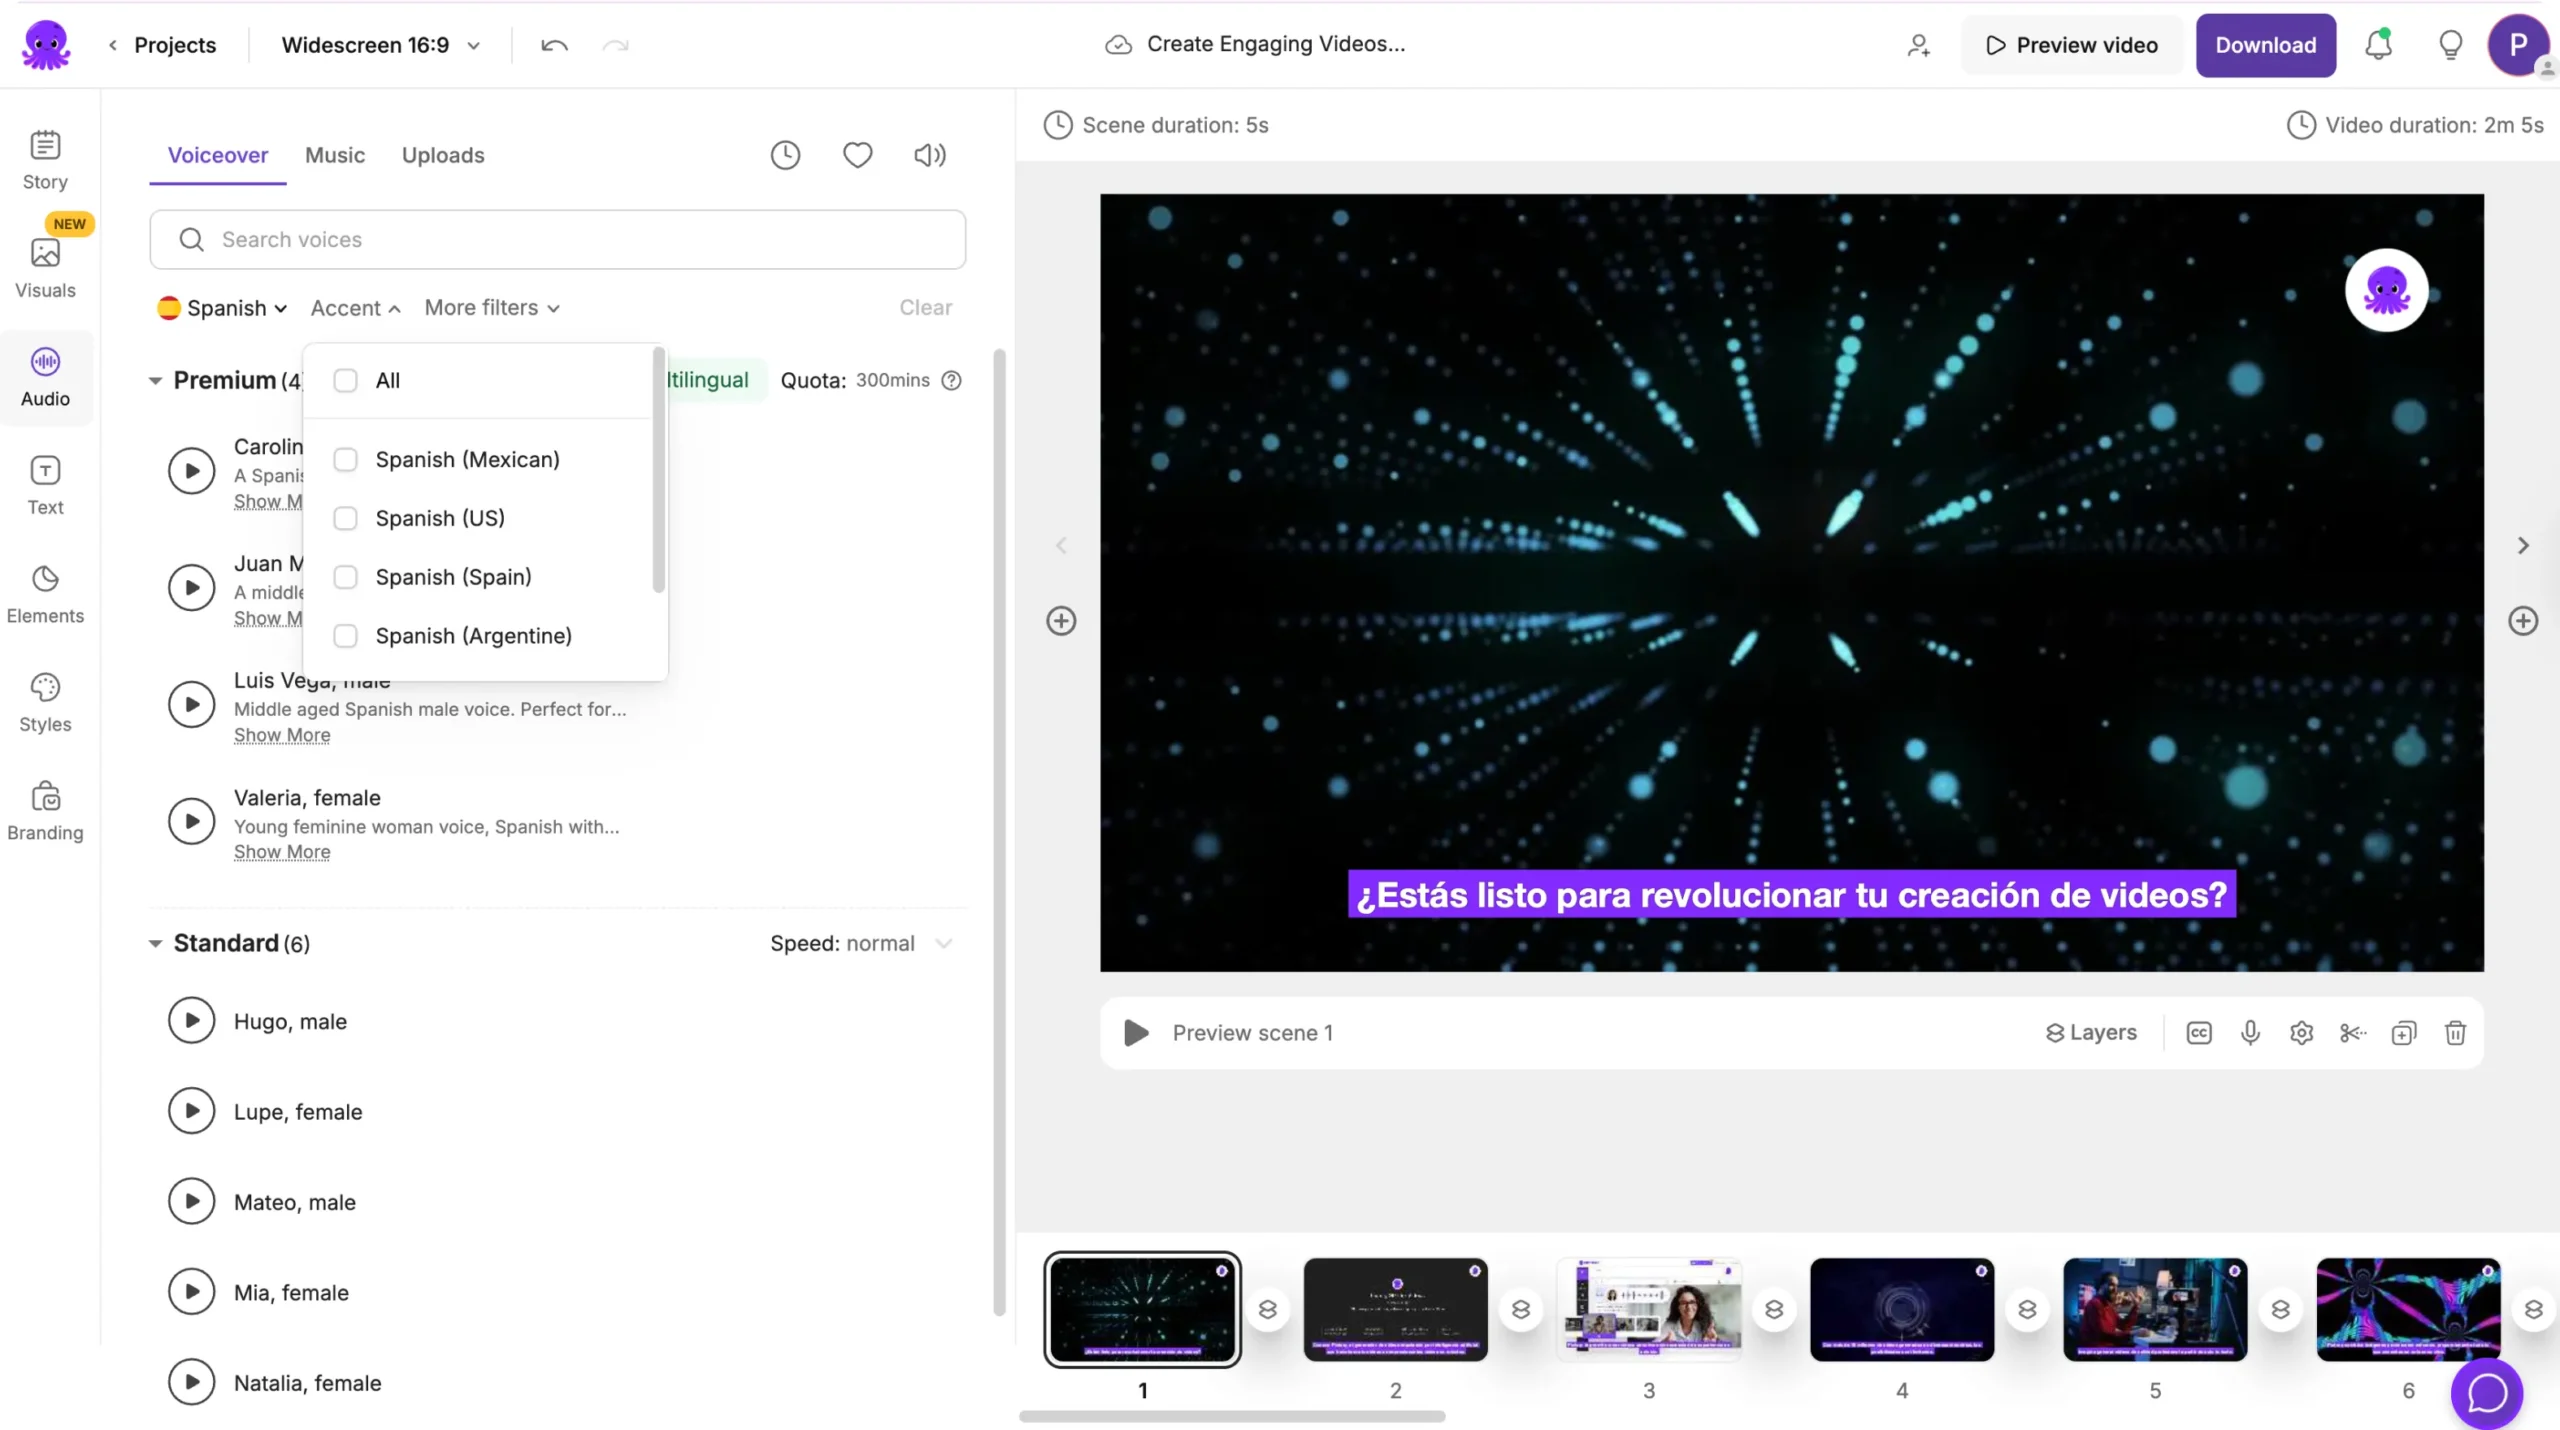This screenshot has width=2560, height=1430.
Task: Switch to the Uploads tab
Action: (442, 155)
